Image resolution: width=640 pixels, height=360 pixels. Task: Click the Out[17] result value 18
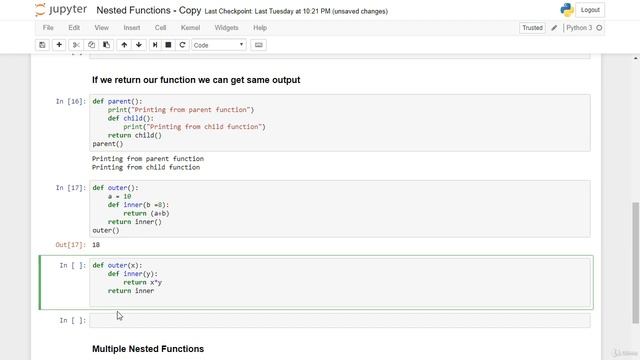(x=96, y=245)
